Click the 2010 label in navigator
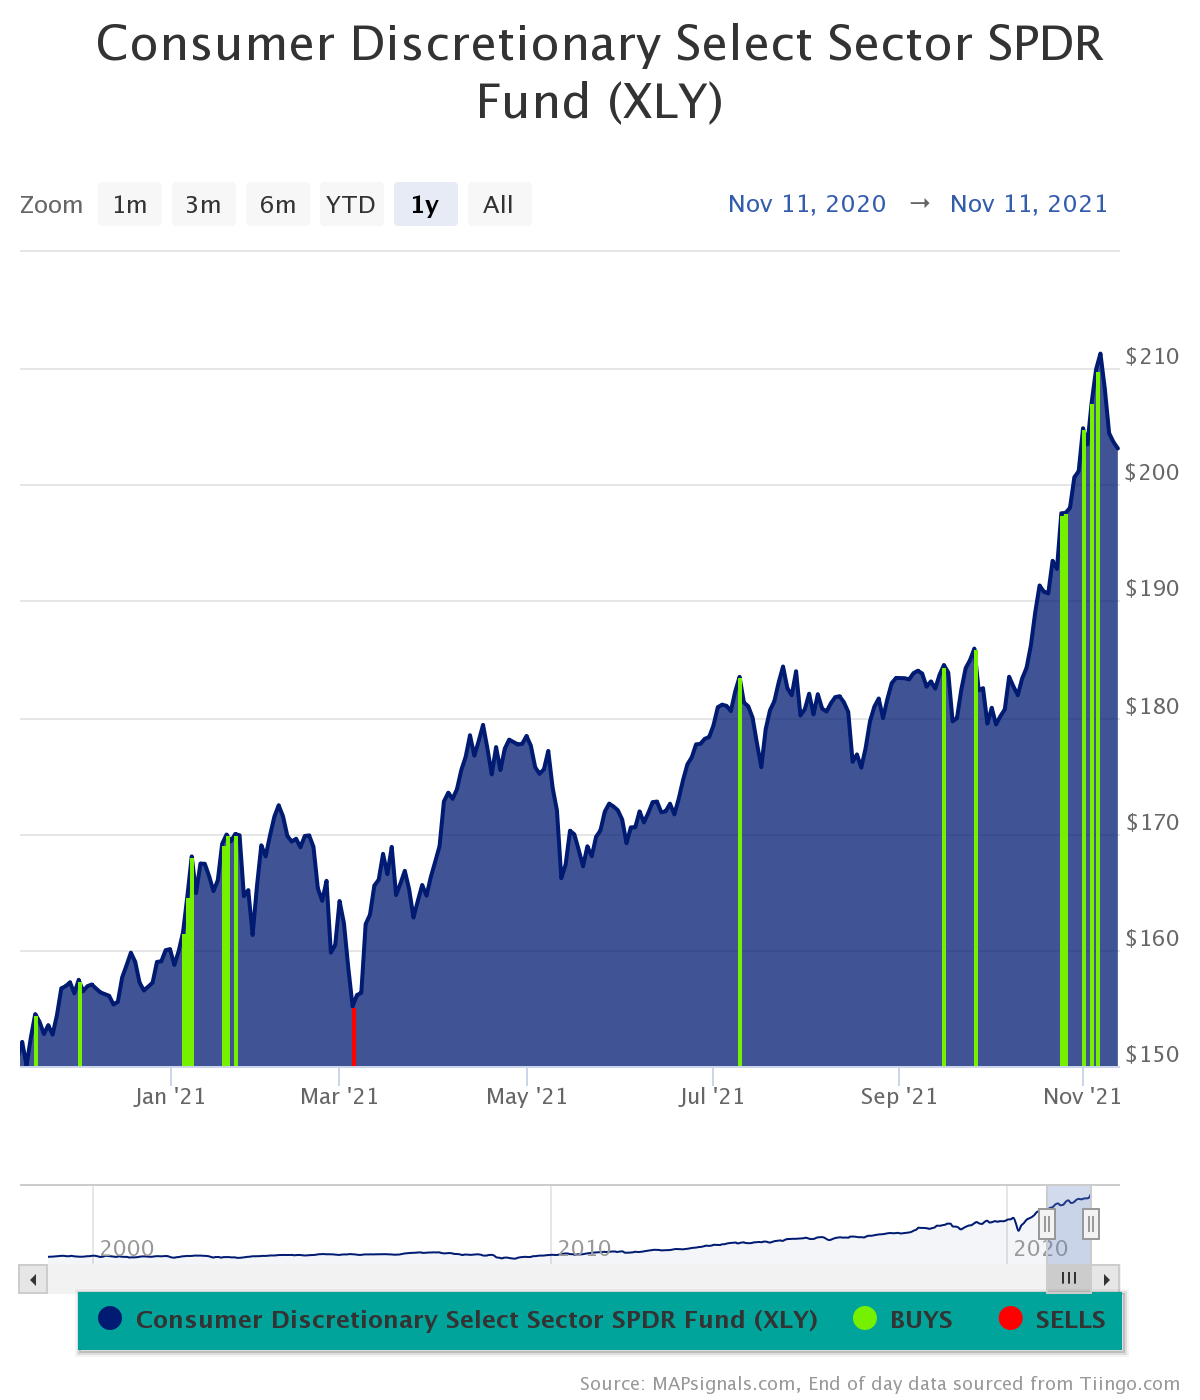Screen dimensions: 1200x1400 tap(585, 1248)
